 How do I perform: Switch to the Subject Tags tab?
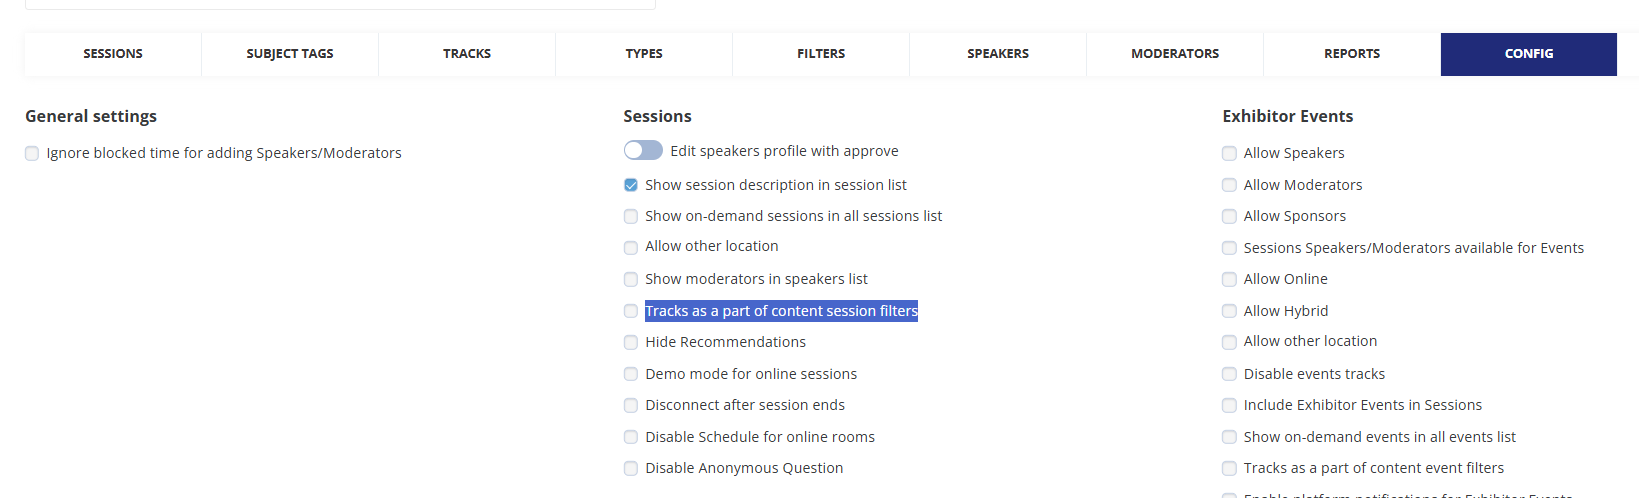coord(290,54)
